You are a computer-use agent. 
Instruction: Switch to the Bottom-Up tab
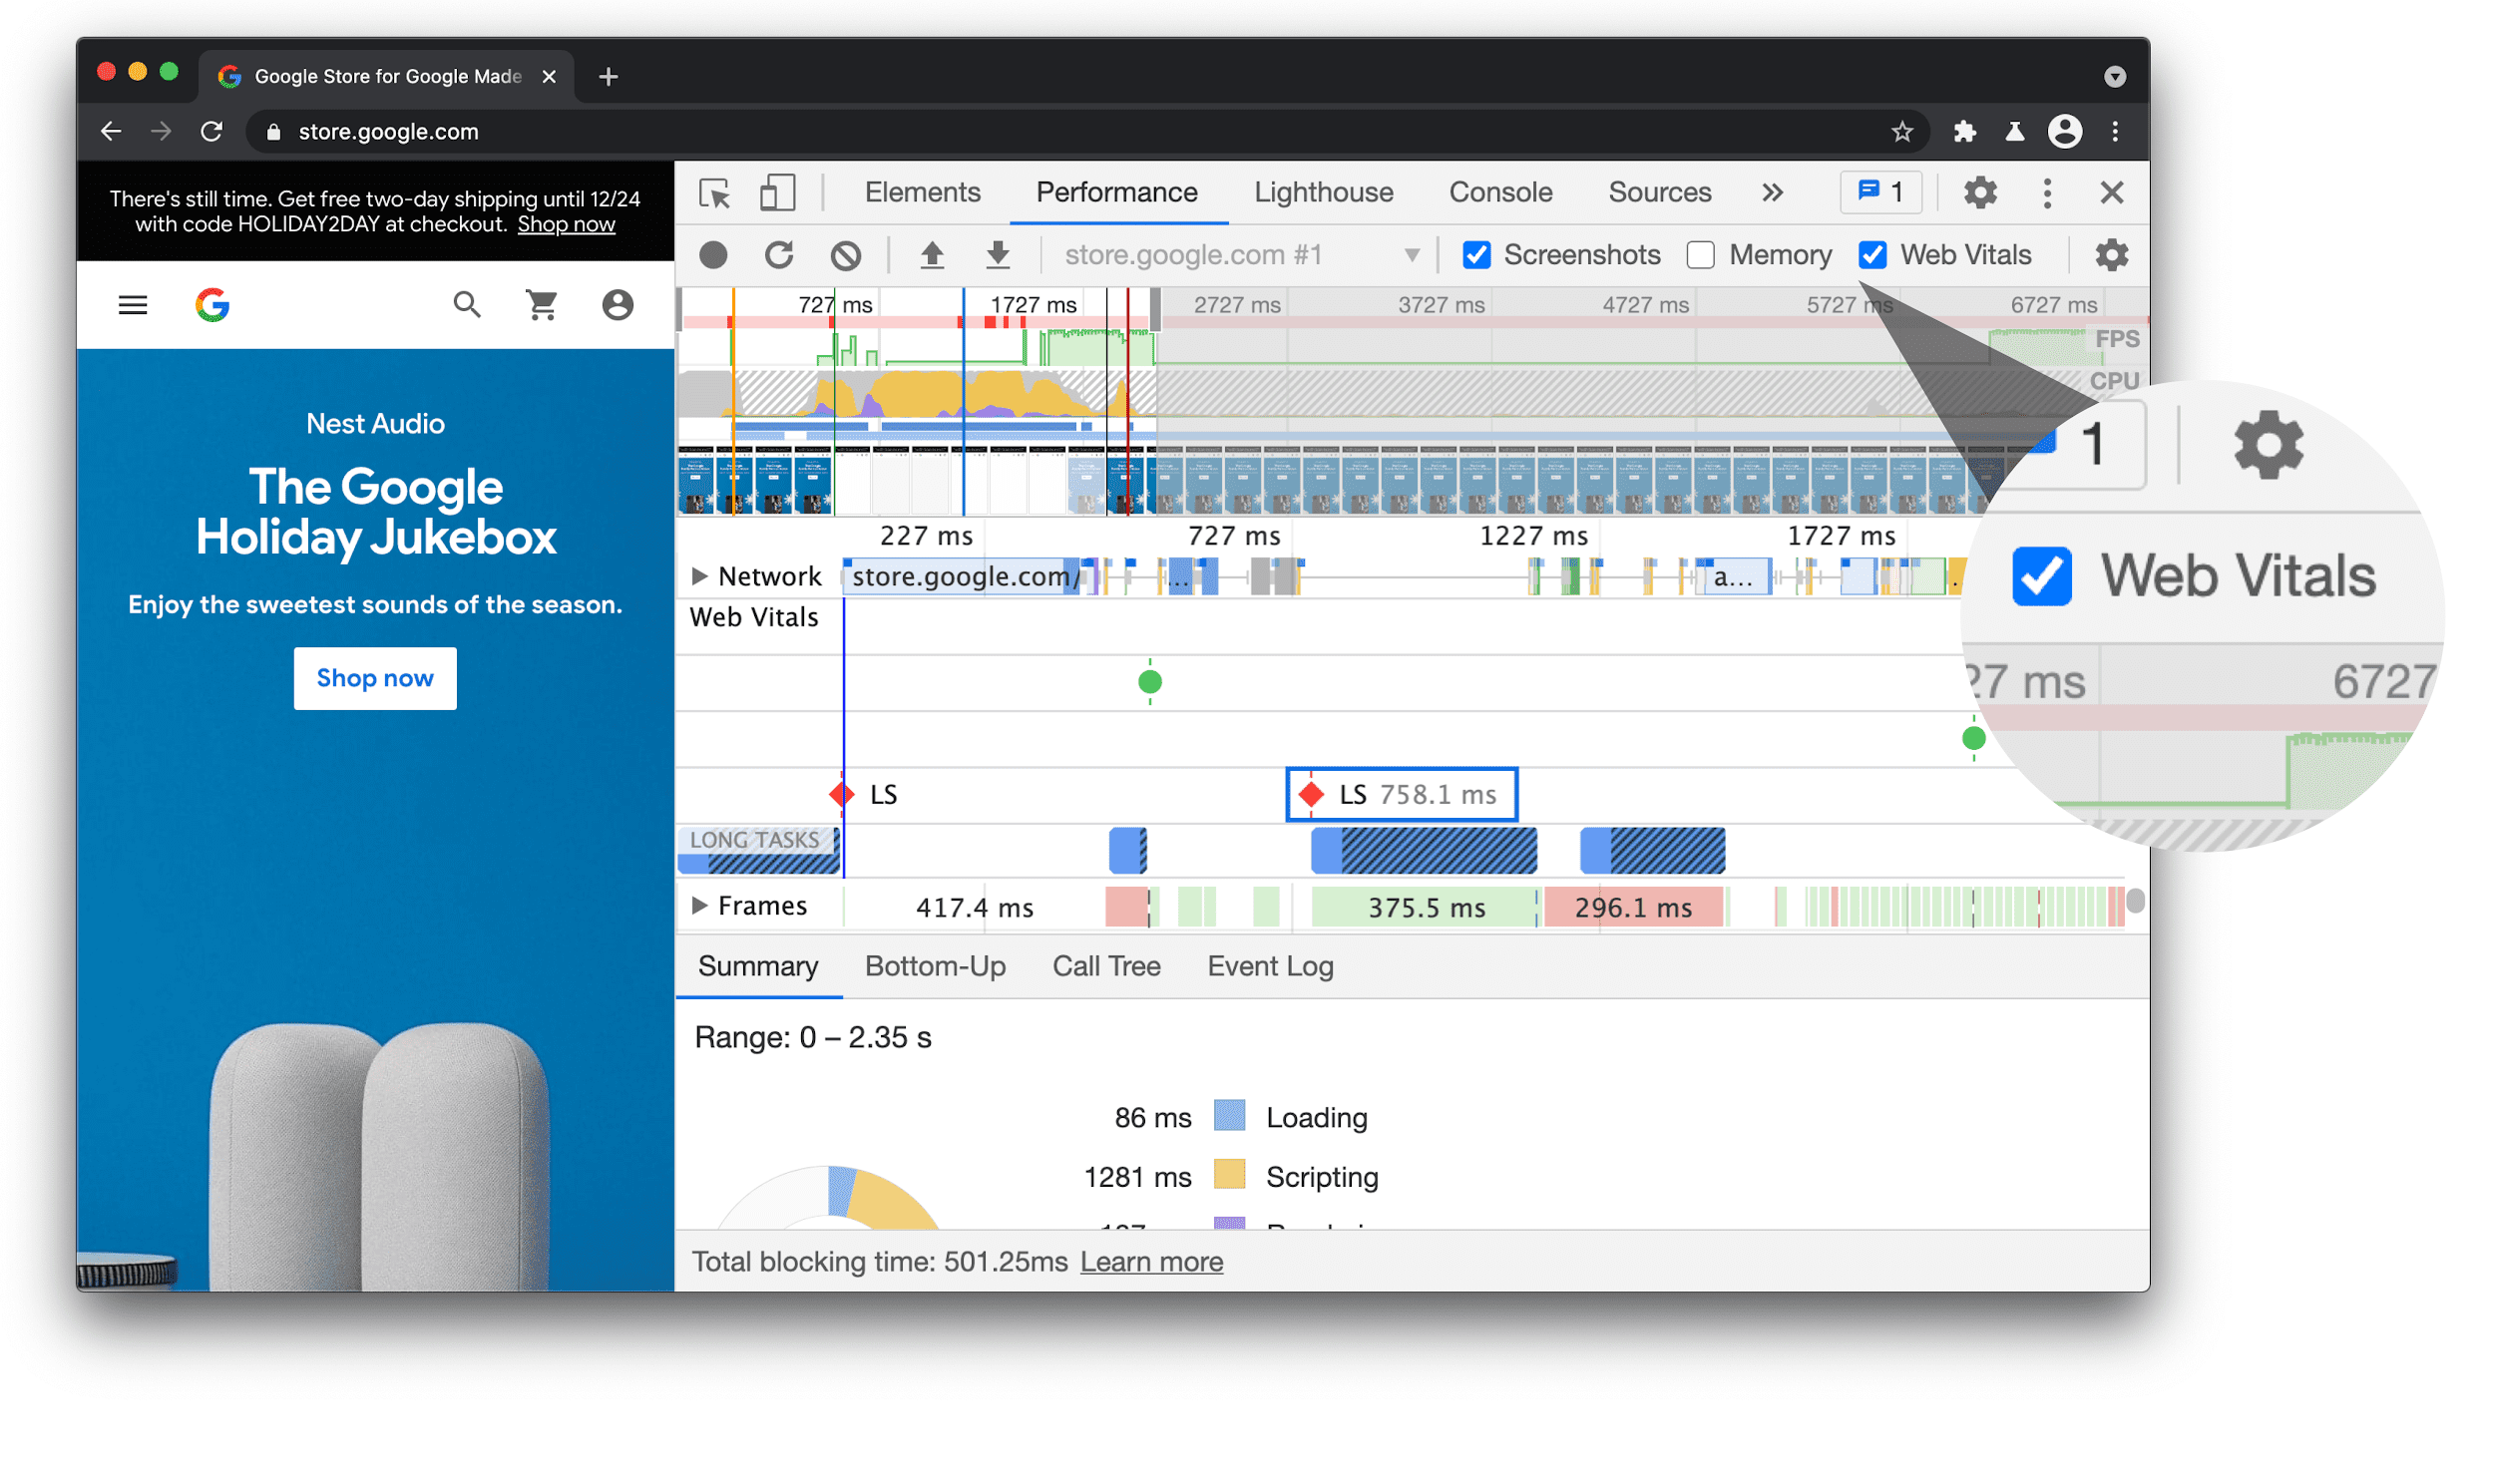pos(936,964)
